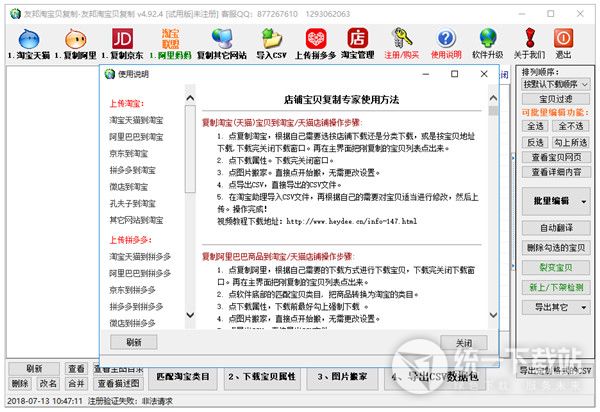Open the 淘宝天猫 copy tool icon
600x412 pixels.
[x=29, y=39]
